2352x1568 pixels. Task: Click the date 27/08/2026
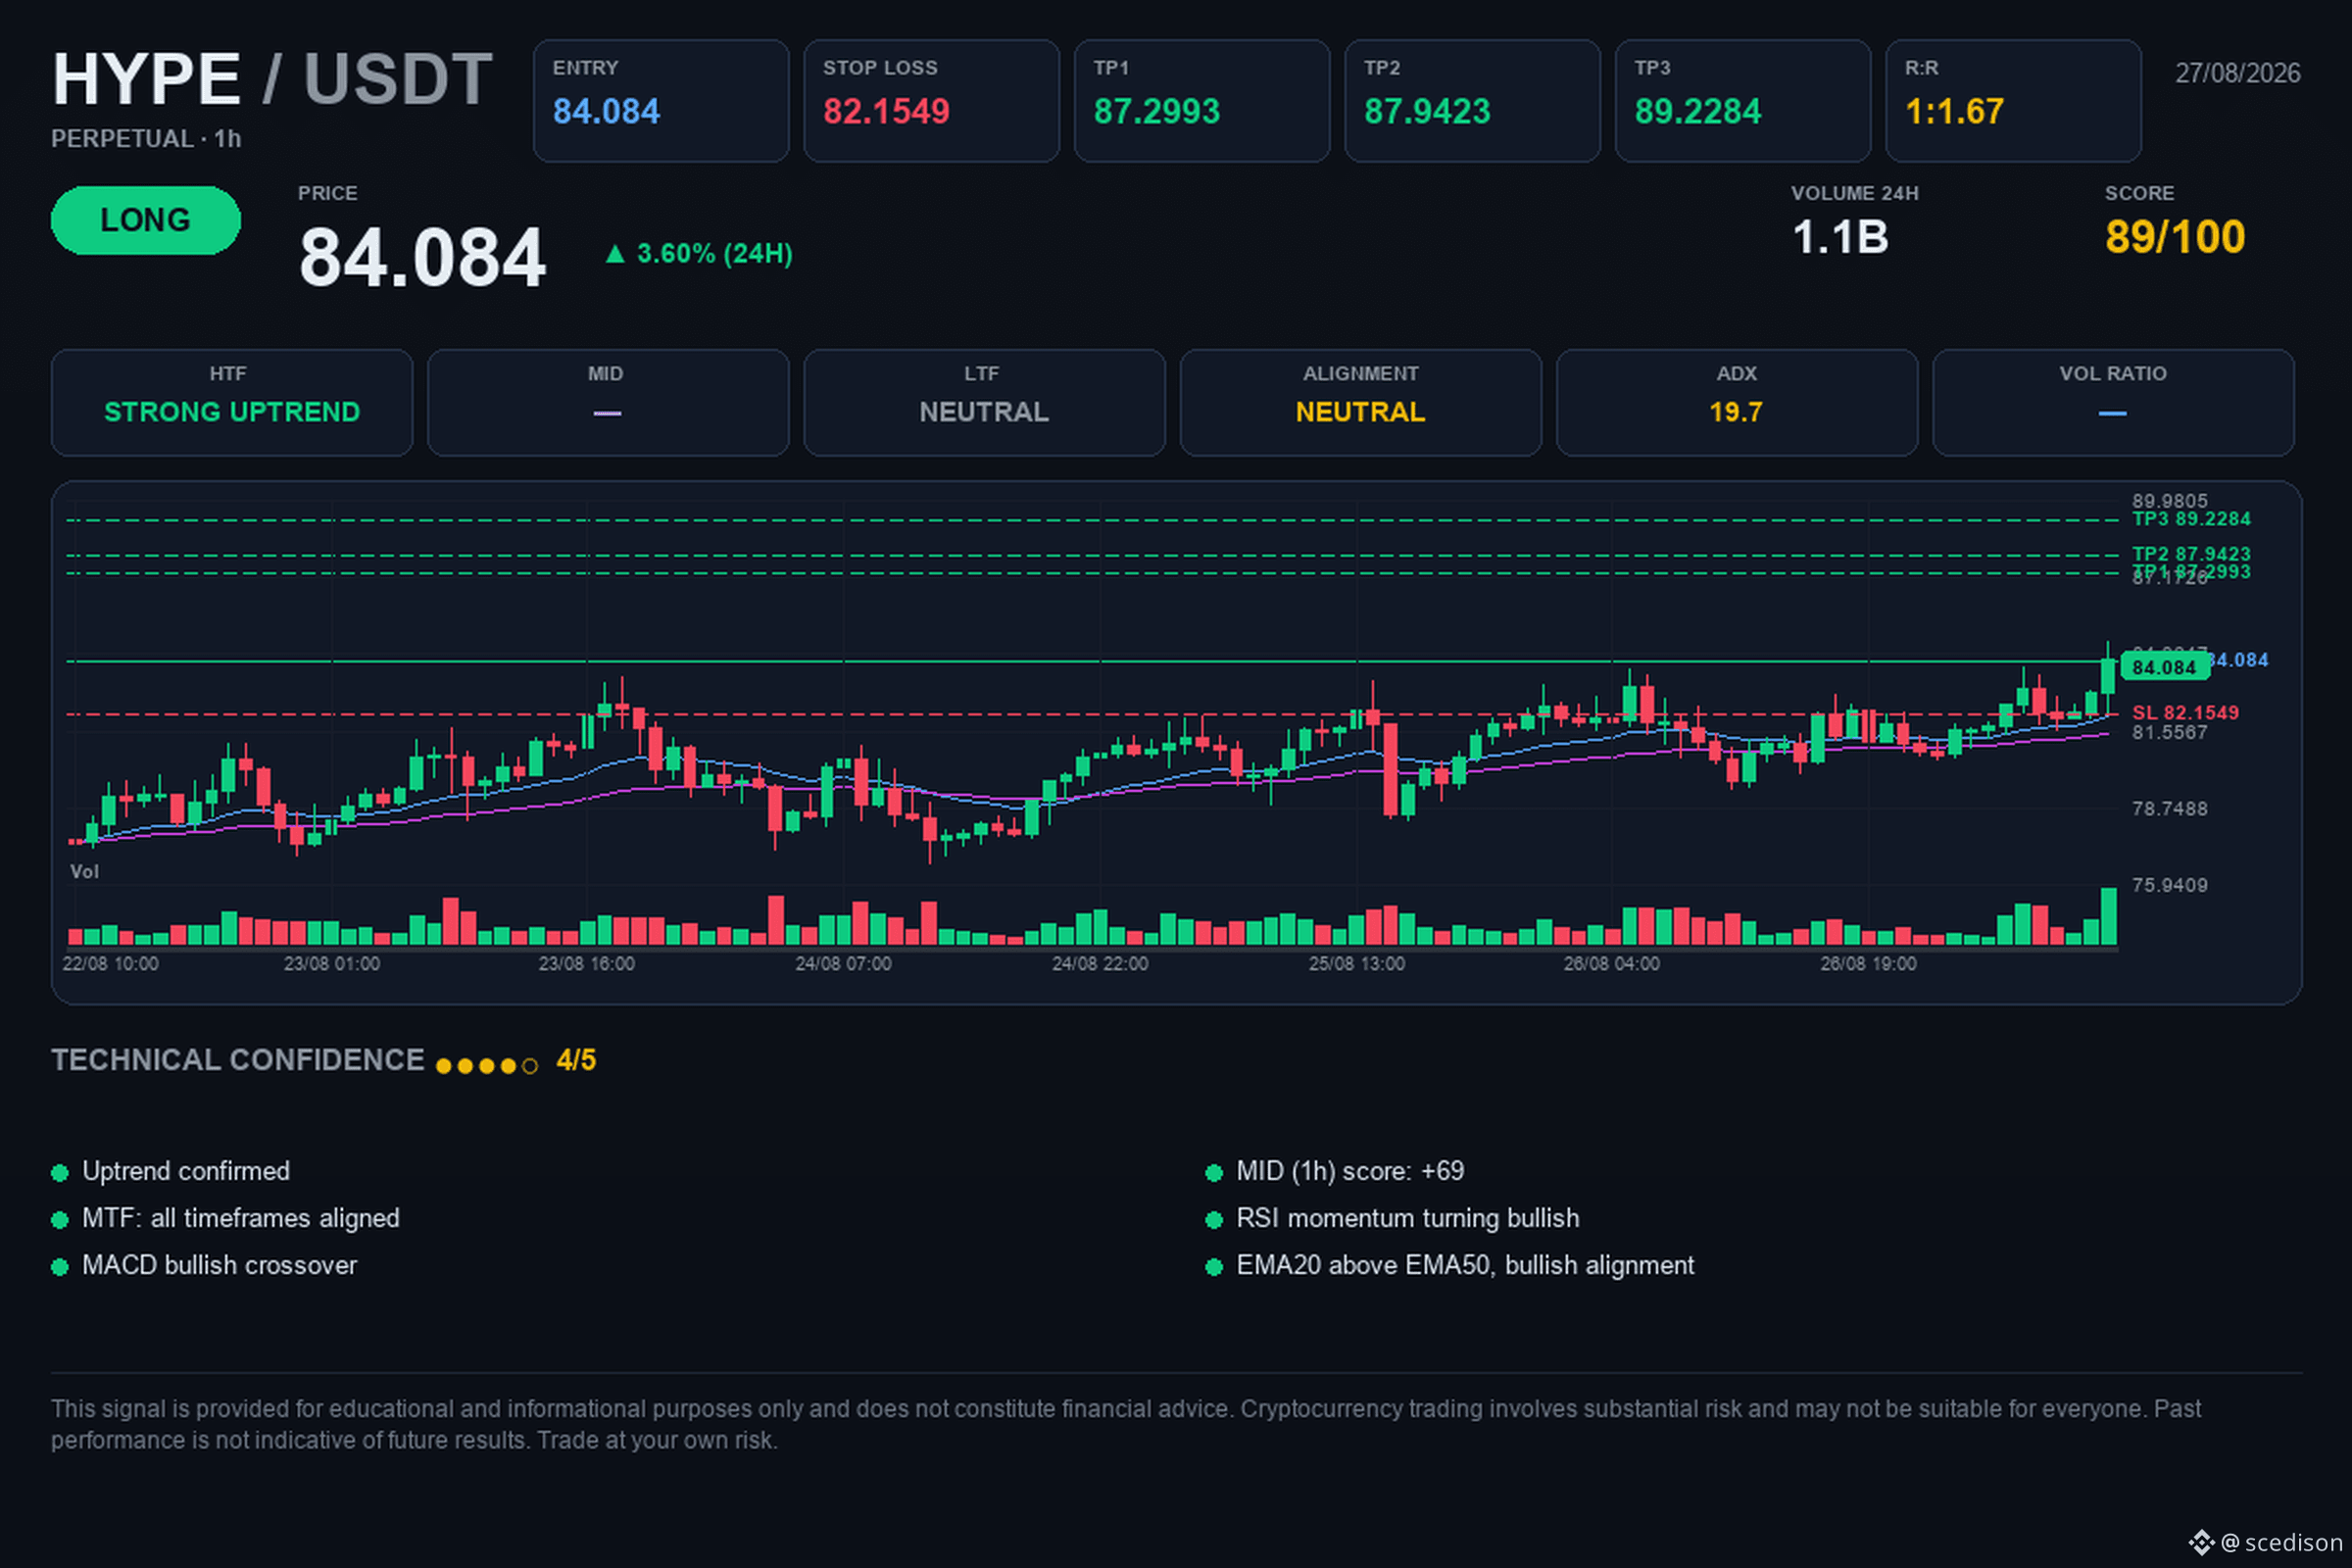pyautogui.click(x=2238, y=73)
